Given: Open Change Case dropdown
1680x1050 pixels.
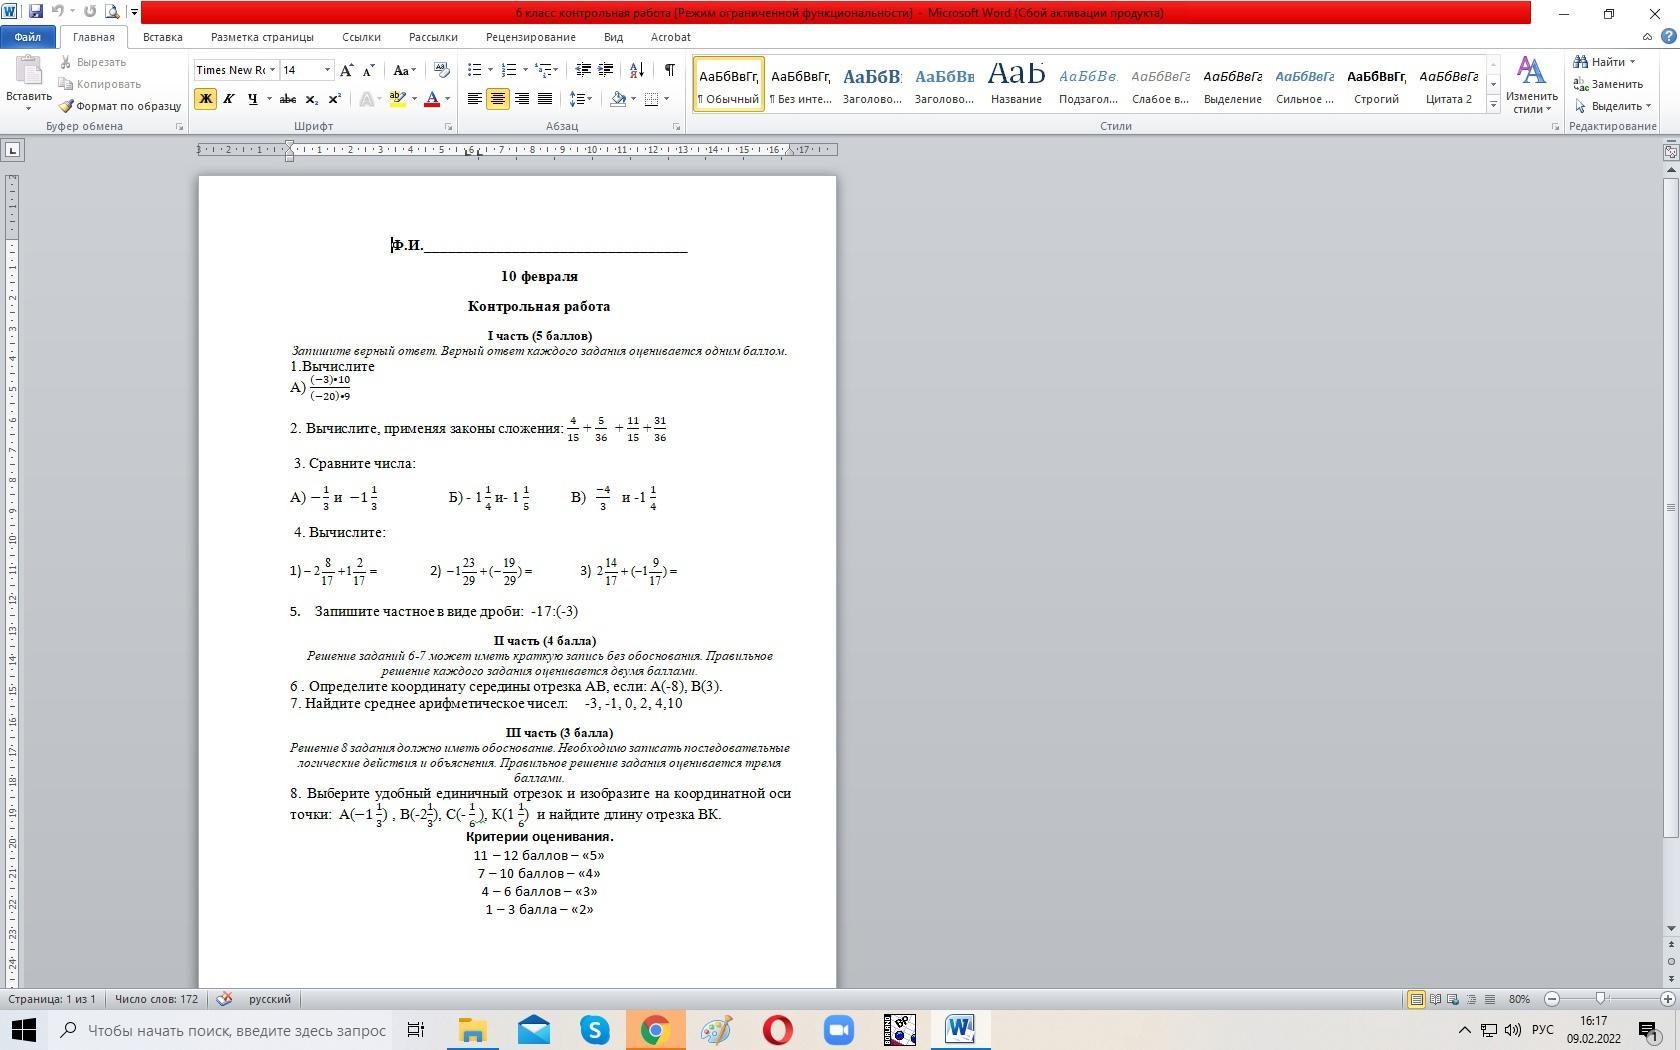Looking at the screenshot, I should click(404, 70).
